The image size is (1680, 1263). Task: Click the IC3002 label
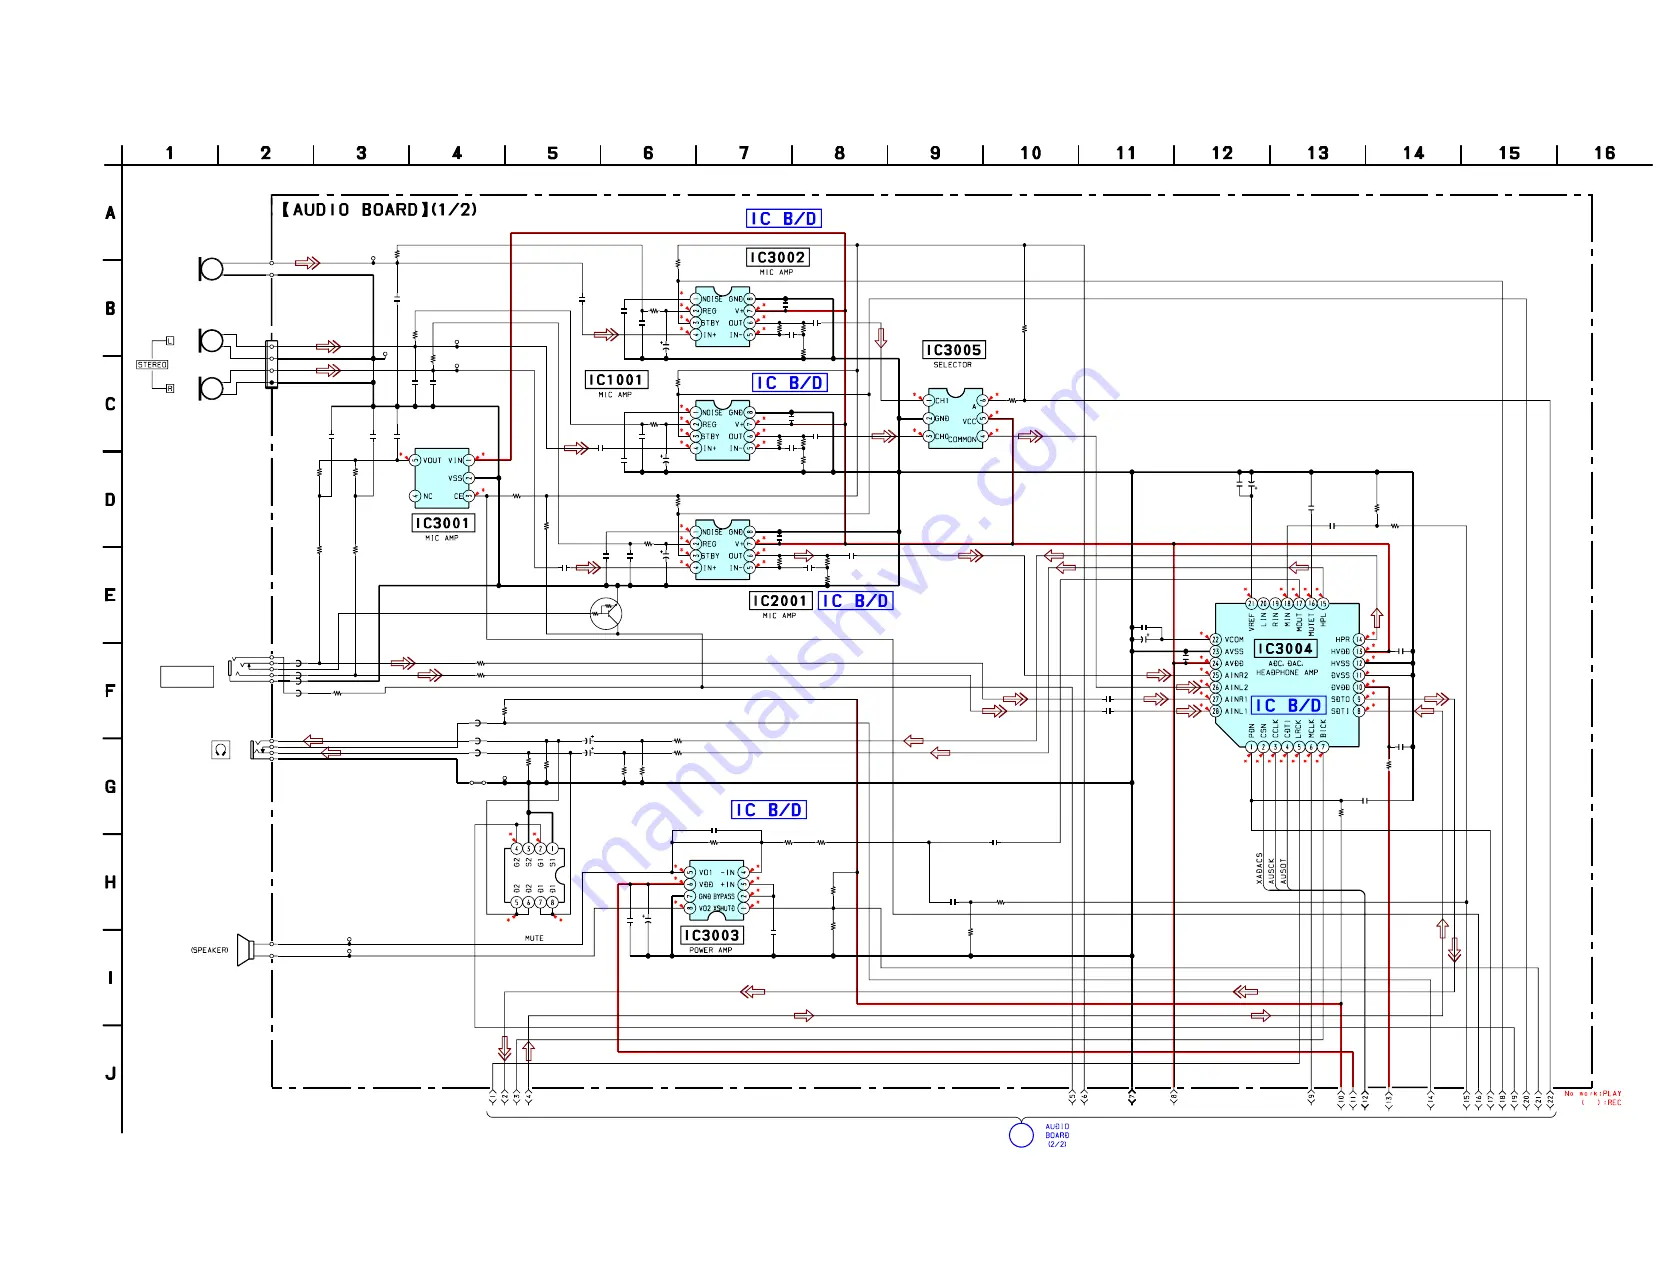click(x=777, y=258)
